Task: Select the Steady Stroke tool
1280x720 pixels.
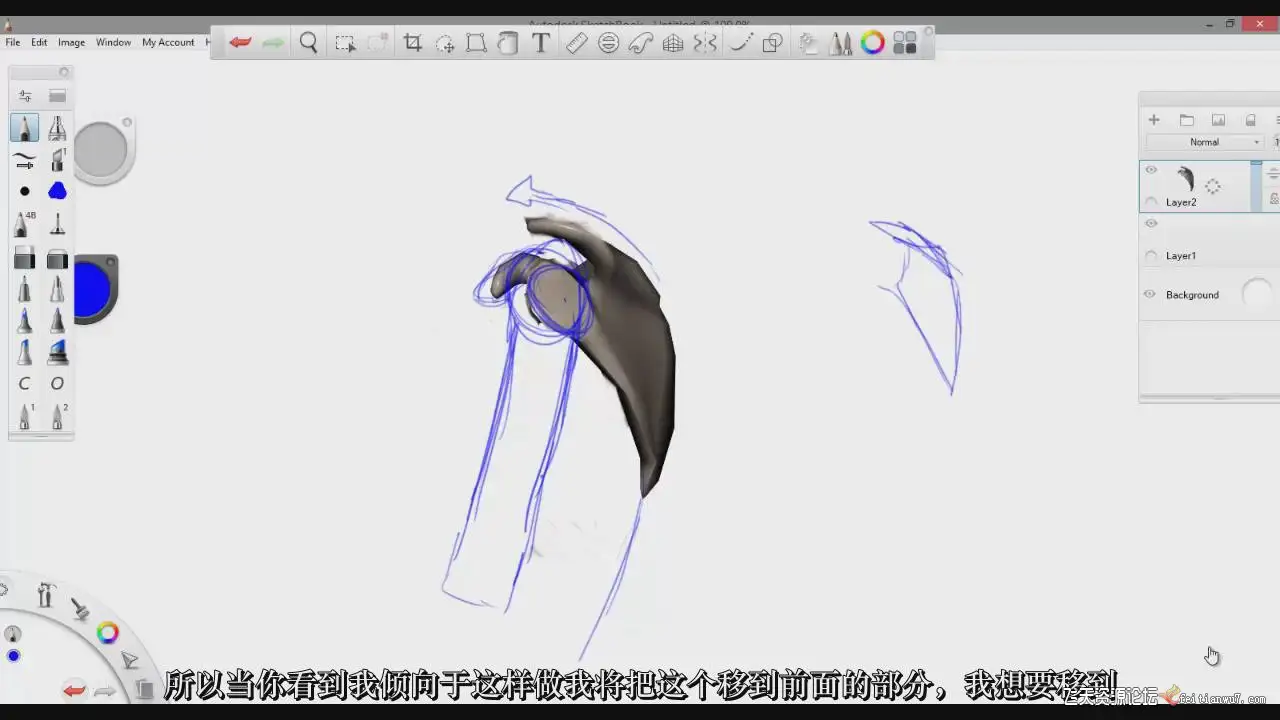Action: 740,43
